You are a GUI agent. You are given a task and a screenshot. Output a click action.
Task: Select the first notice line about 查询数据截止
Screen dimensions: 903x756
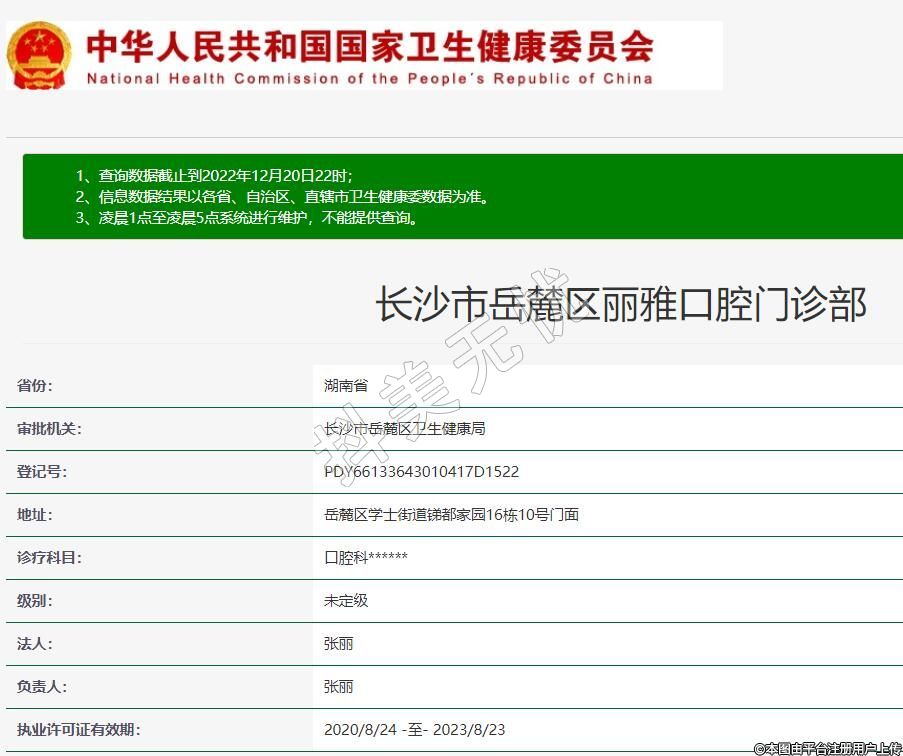coord(213,175)
